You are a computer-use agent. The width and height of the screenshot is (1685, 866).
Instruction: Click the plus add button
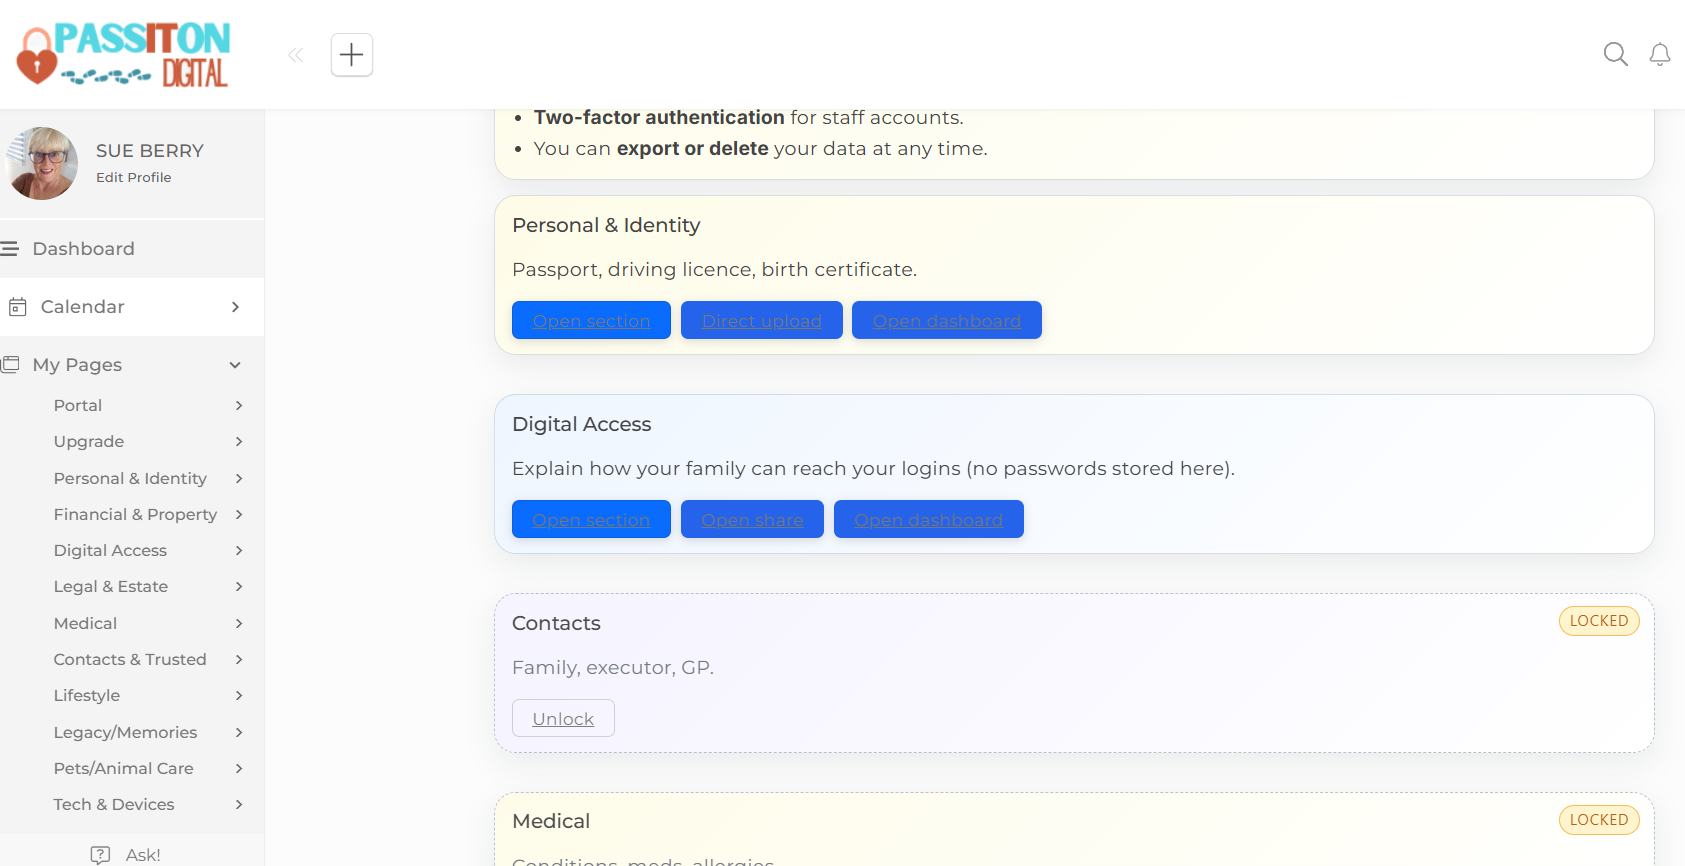tap(352, 55)
